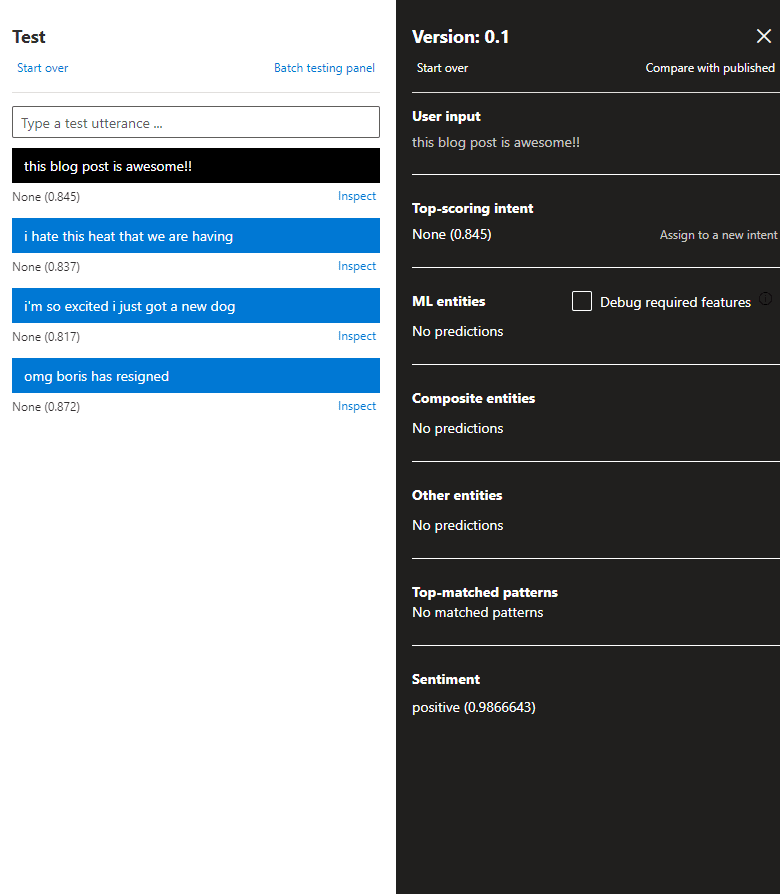
Task: Inspect the 'i'm so excited' result
Action: tap(357, 336)
